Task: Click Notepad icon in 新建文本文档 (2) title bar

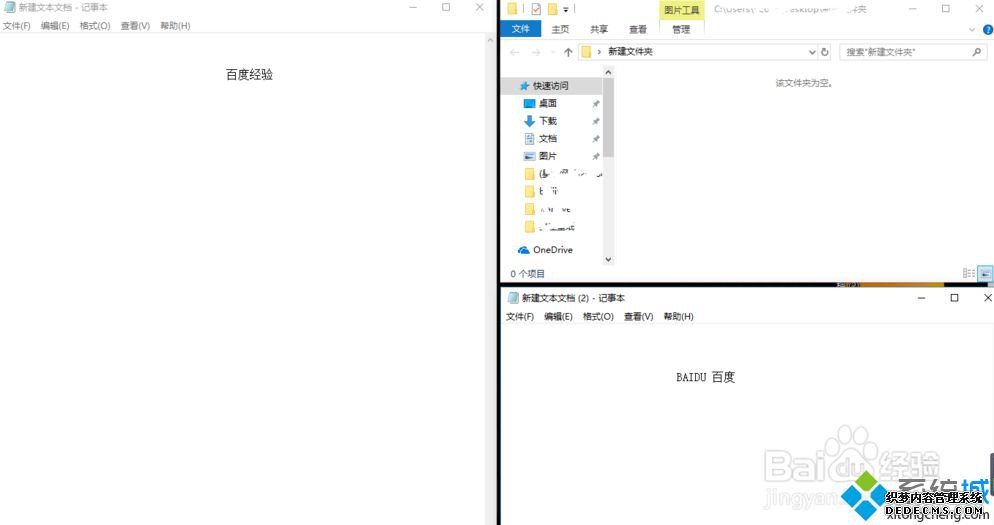Action: coord(513,298)
